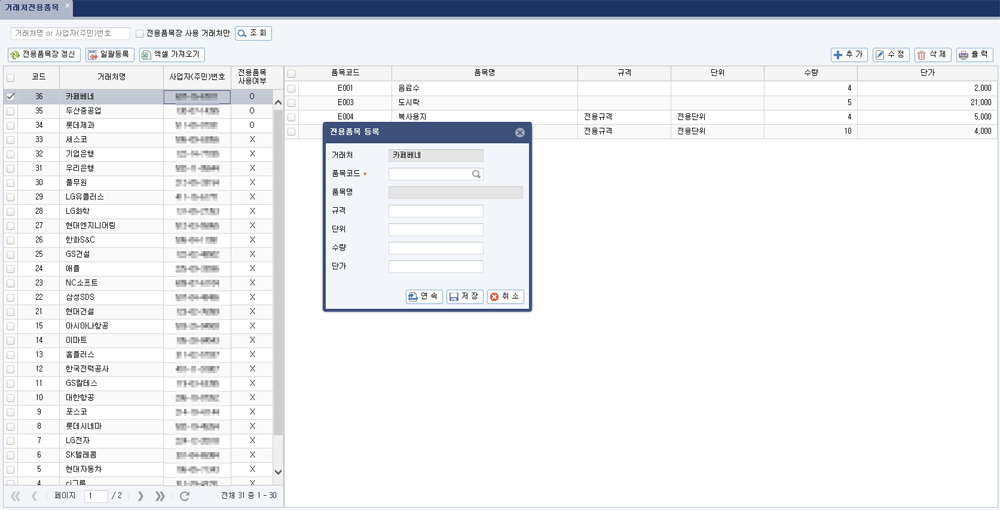The image size is (1000, 510).
Task: Click price cell 21,000
Action: [x=928, y=103]
